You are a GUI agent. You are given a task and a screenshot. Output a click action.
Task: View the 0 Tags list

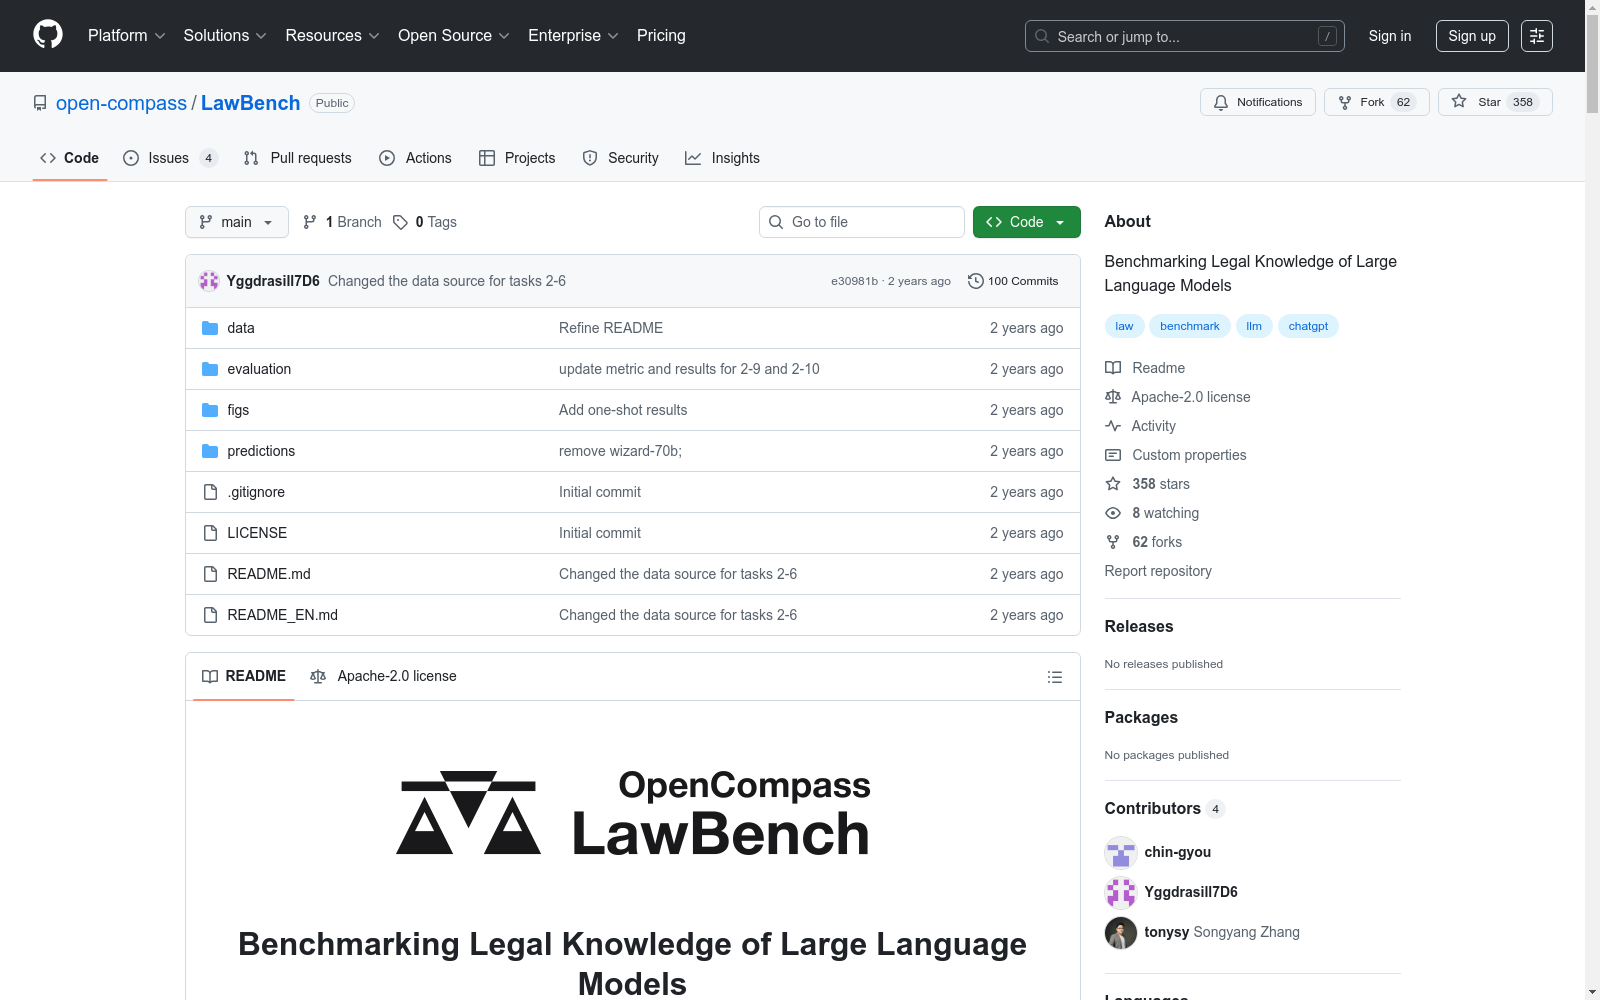(x=425, y=222)
